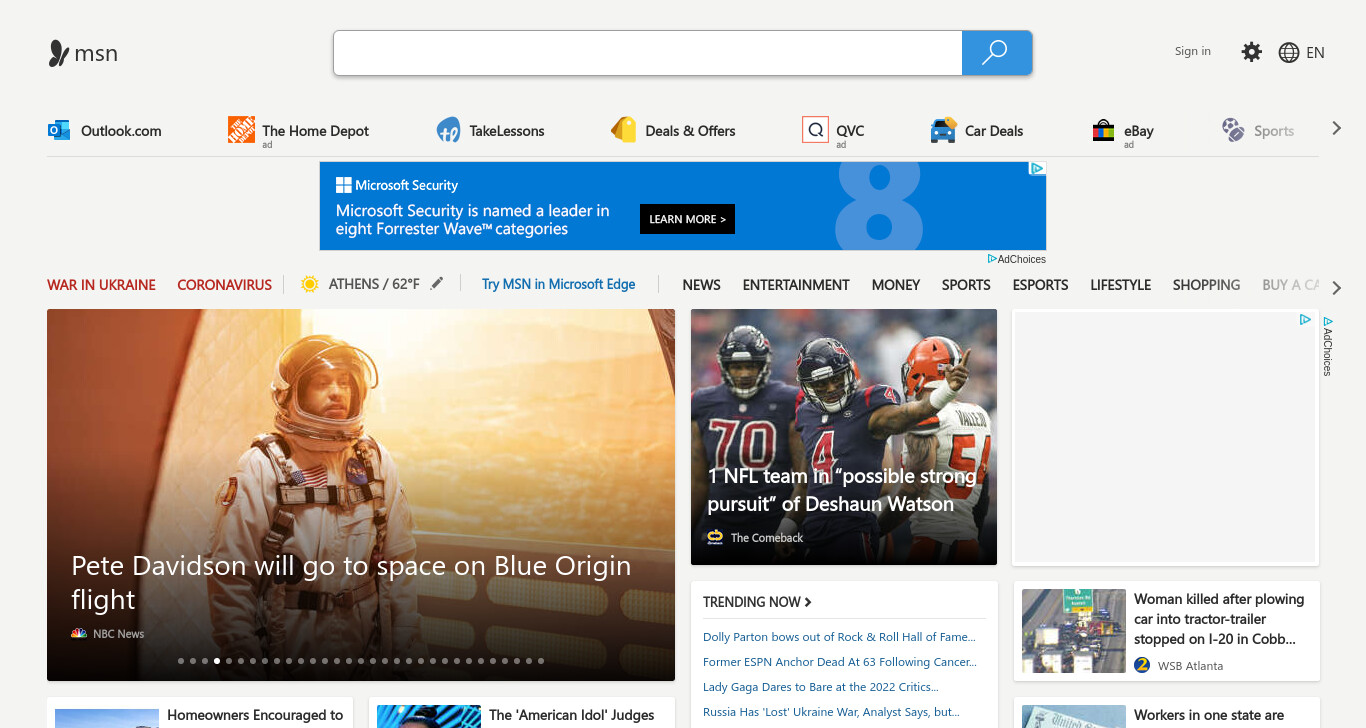Open ENTERTAINMENT category
Screen dimensions: 1366x728
pyautogui.click(x=796, y=285)
